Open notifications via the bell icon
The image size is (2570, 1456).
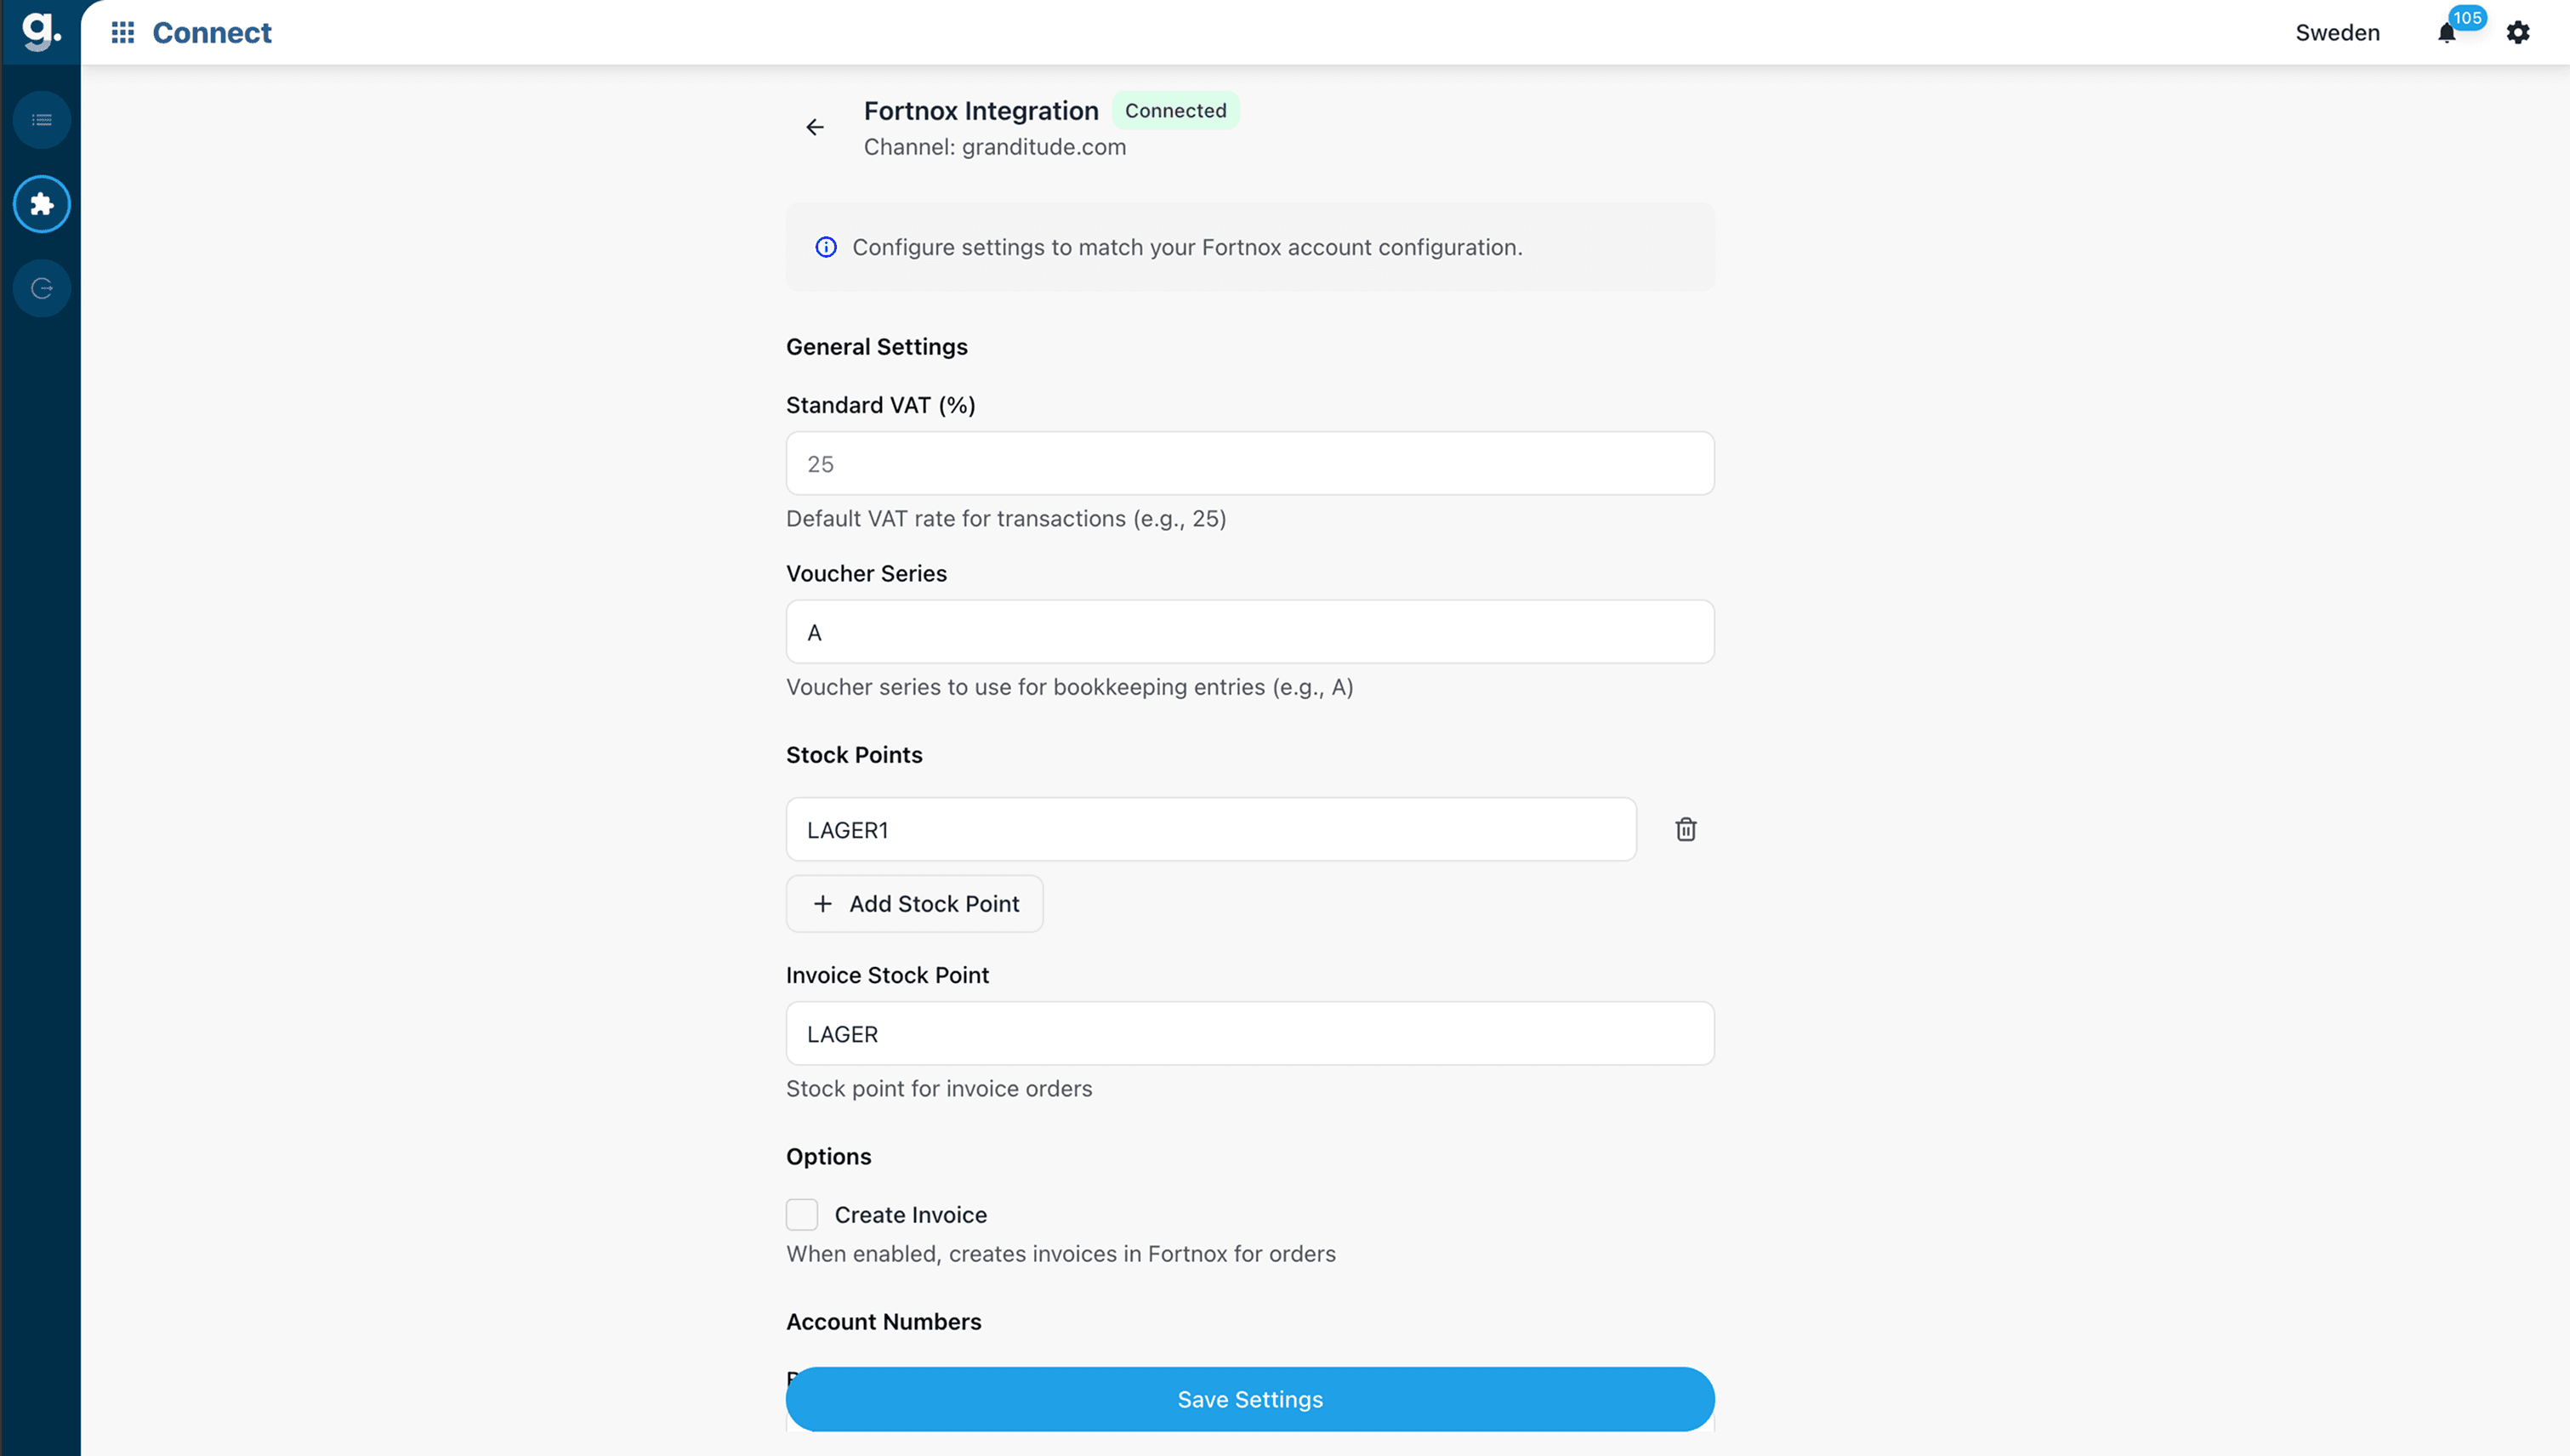click(2447, 33)
